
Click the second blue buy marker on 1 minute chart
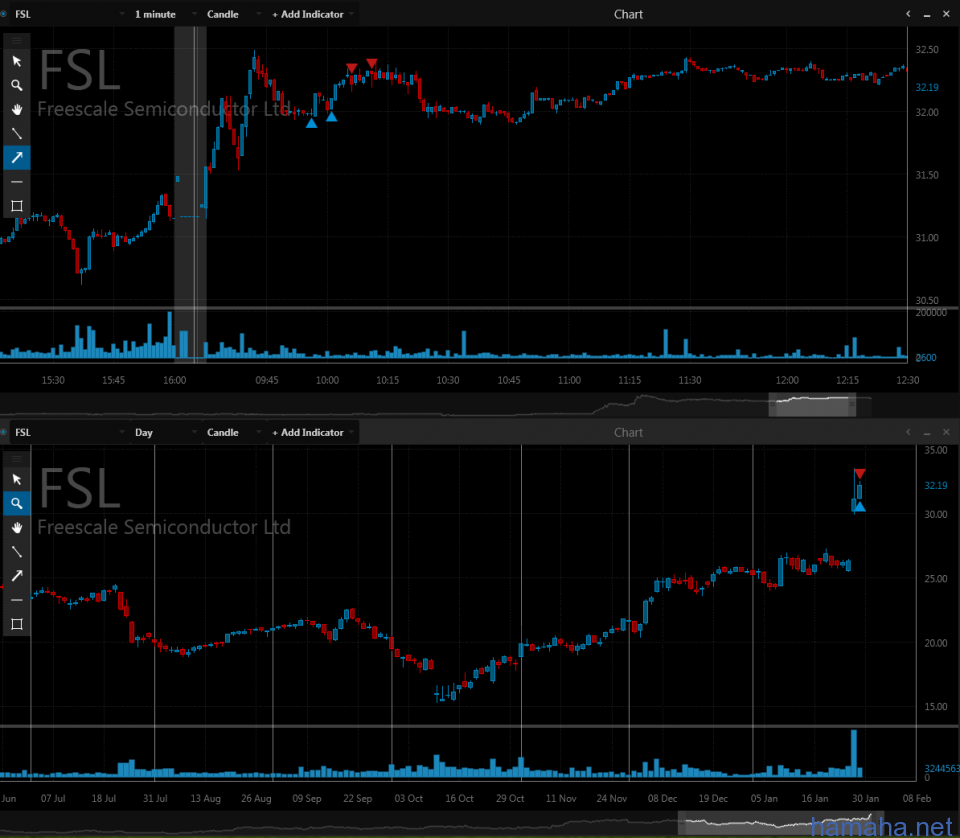331,116
